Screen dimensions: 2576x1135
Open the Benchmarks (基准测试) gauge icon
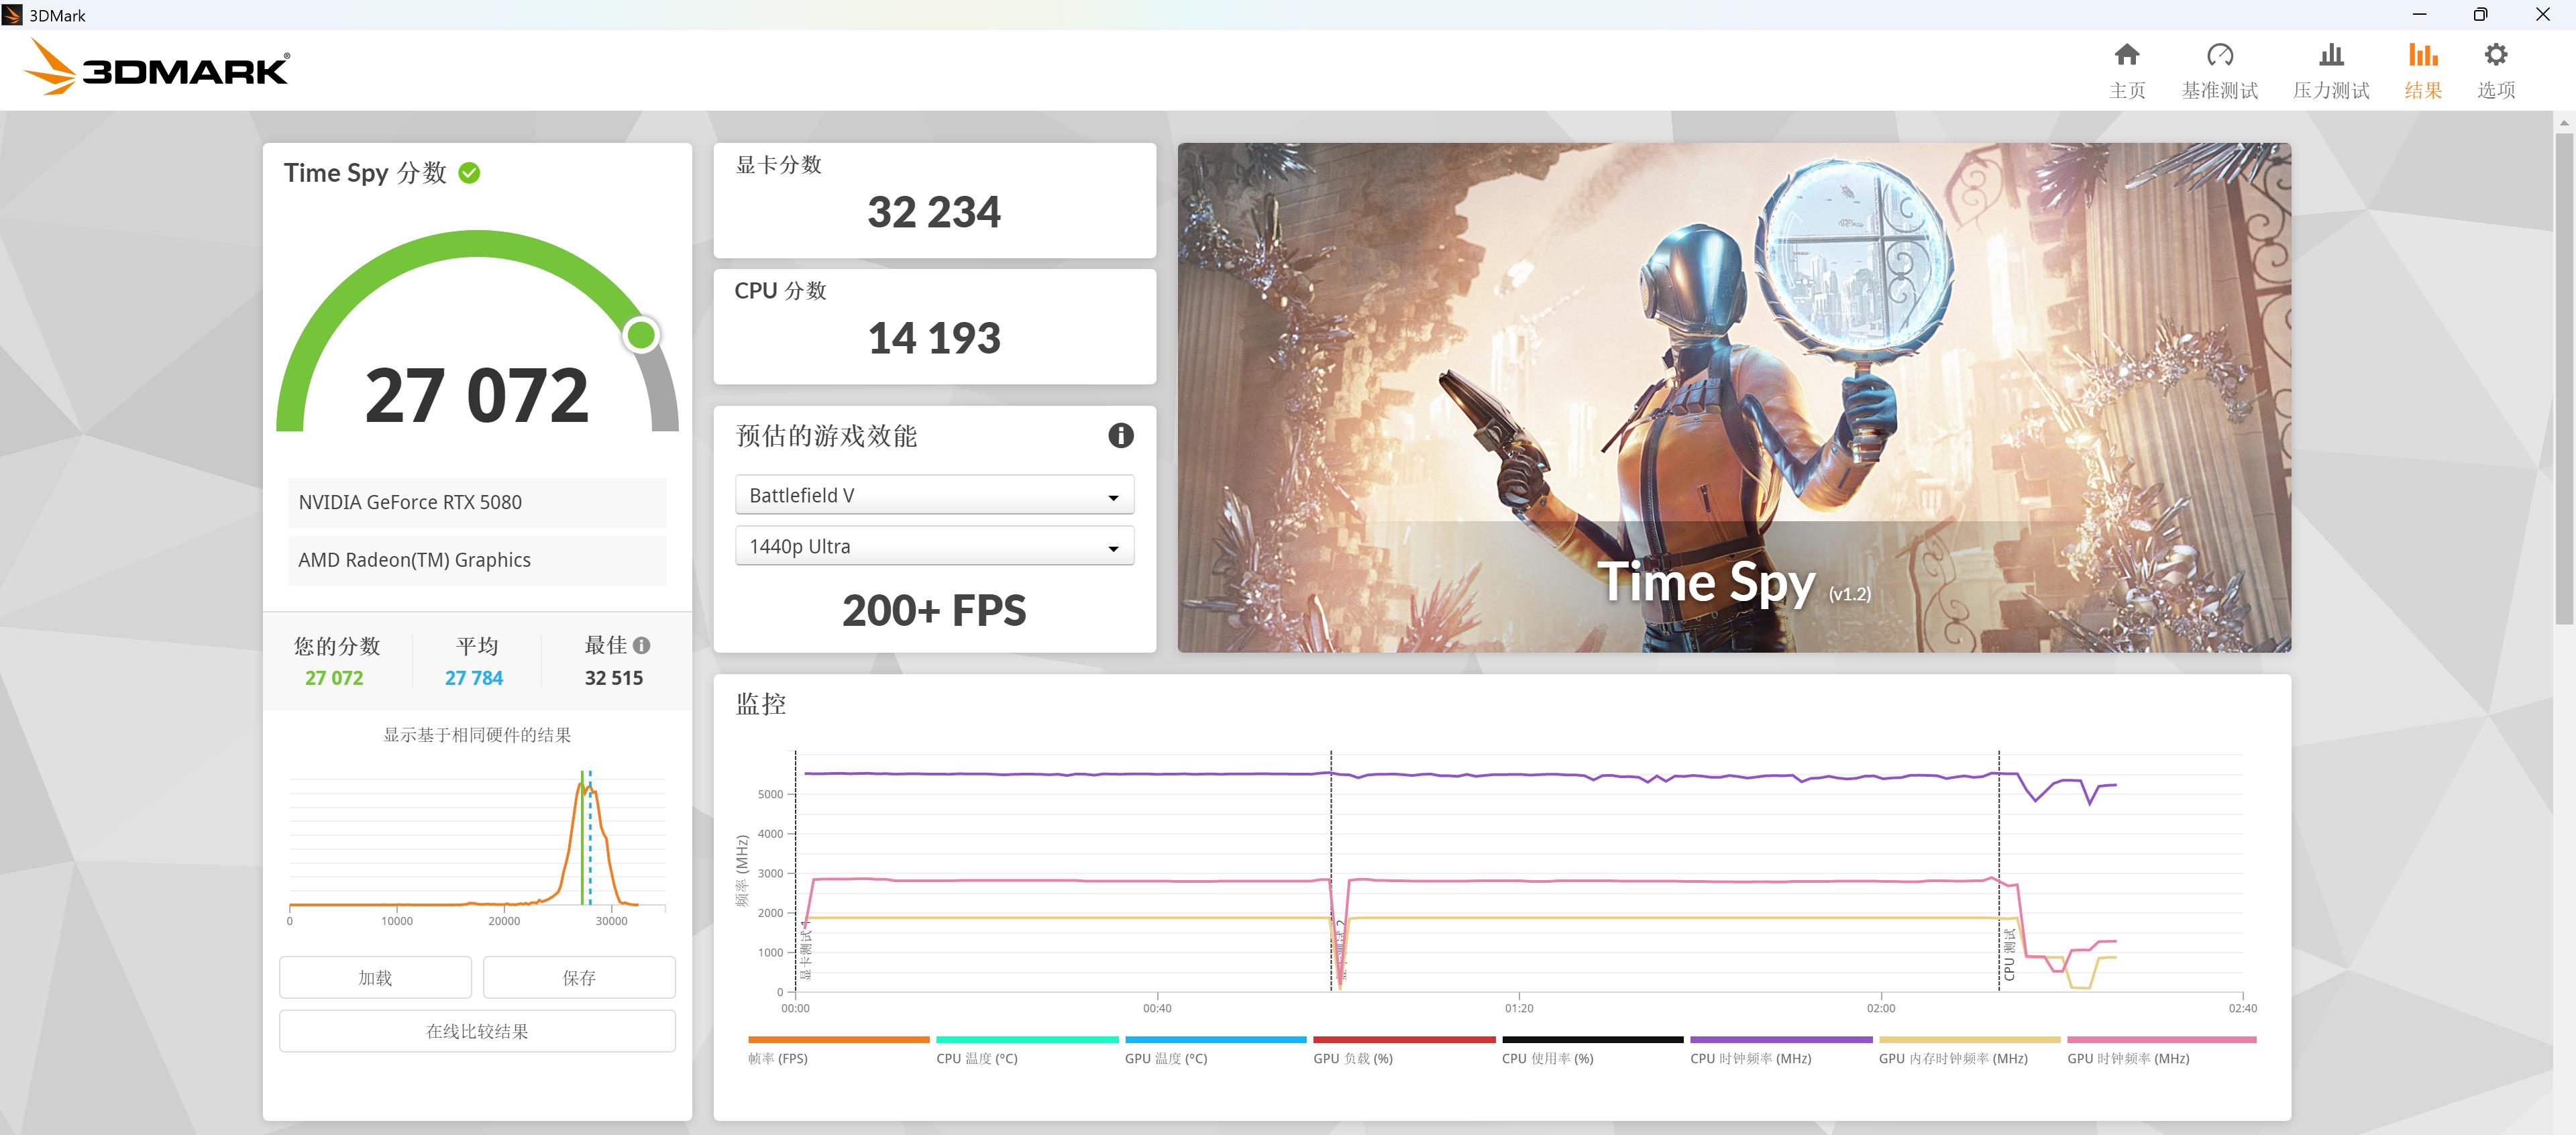point(2219,55)
